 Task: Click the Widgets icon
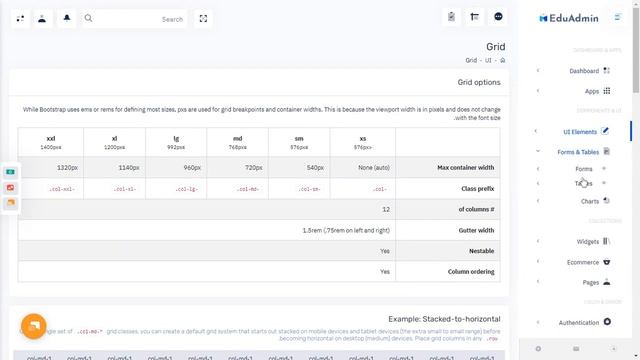pos(607,241)
